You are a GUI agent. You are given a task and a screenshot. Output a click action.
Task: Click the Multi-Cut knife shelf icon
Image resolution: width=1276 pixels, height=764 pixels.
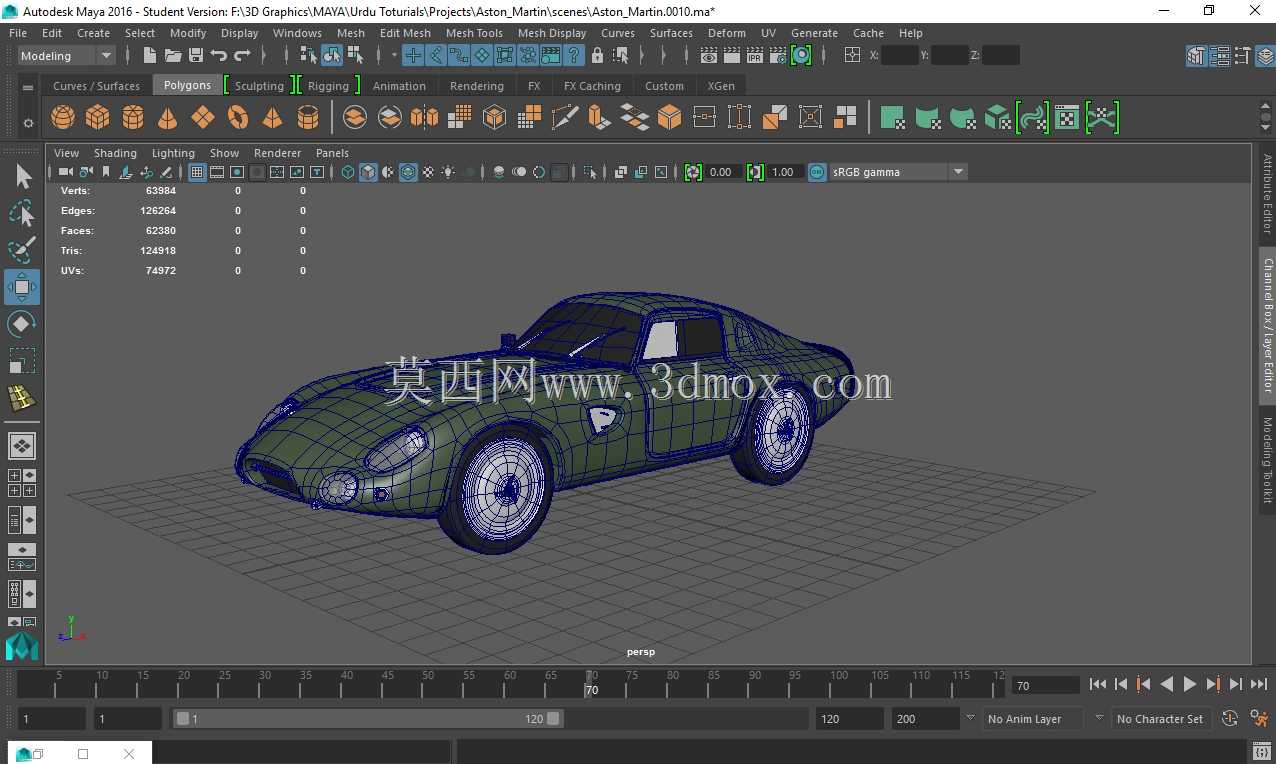[x=565, y=118]
